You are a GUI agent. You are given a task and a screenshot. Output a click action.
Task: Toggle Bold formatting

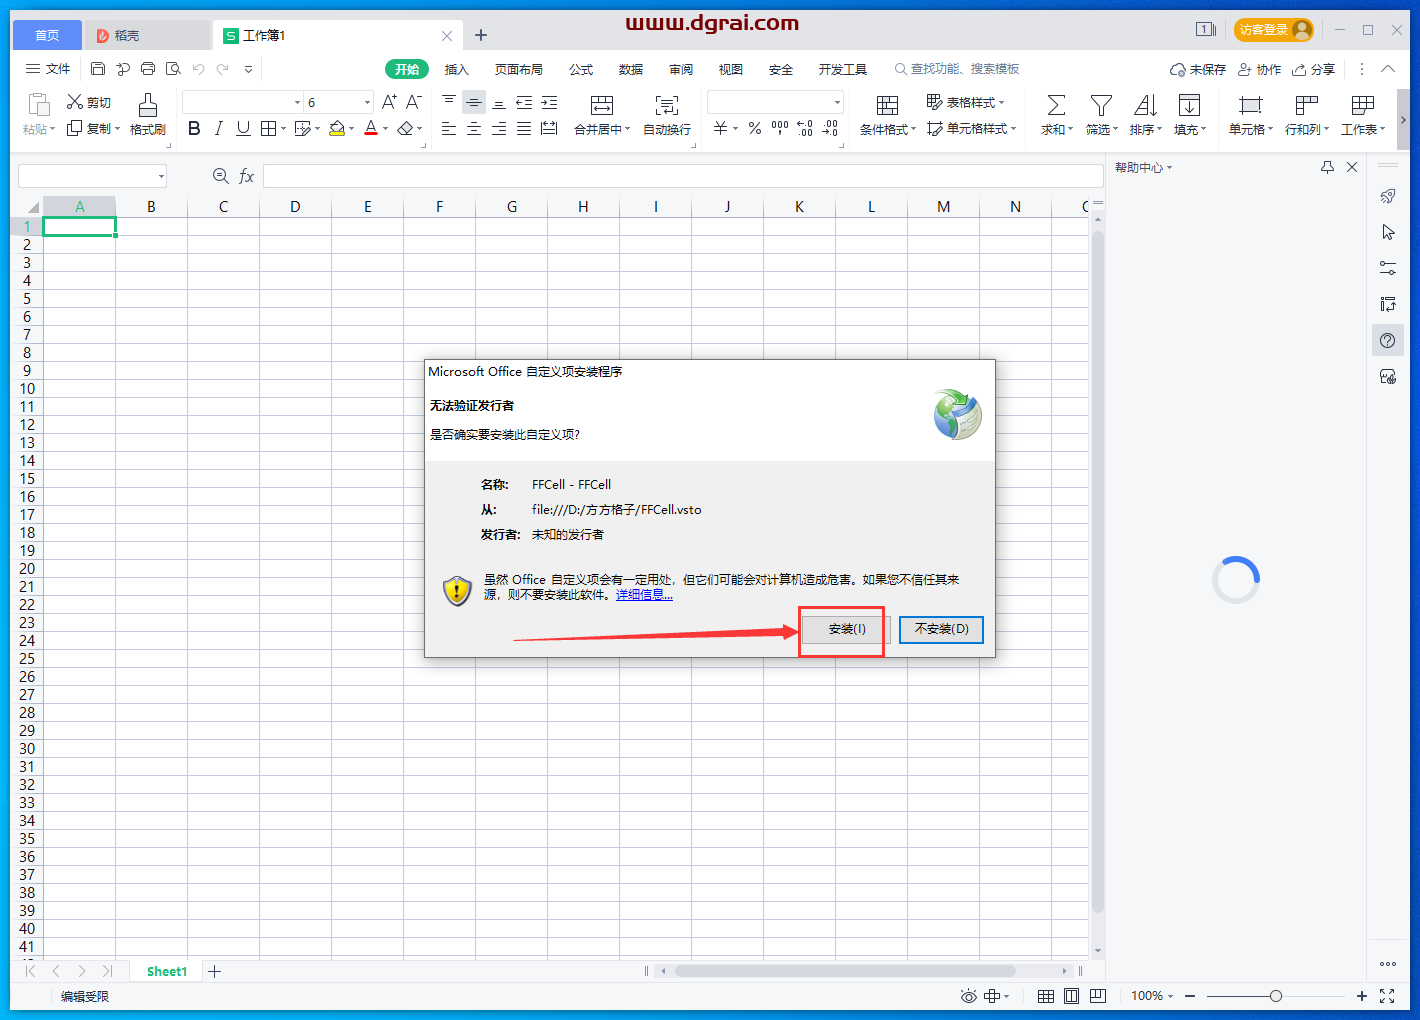click(x=194, y=128)
